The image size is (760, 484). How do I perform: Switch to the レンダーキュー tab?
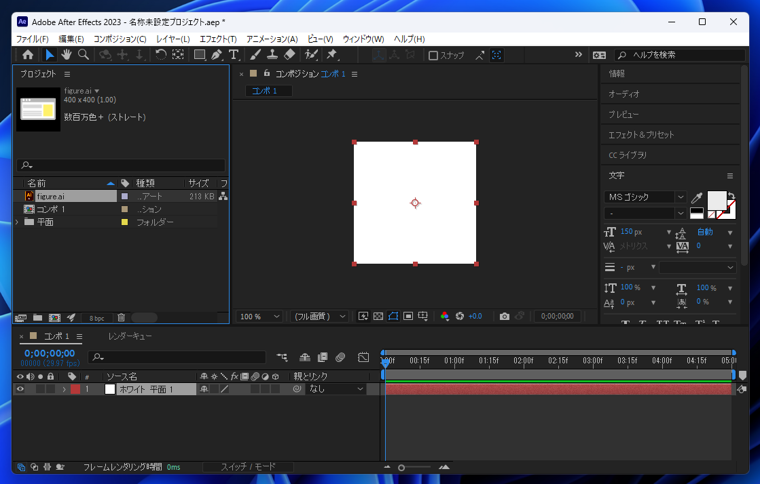tap(130, 336)
